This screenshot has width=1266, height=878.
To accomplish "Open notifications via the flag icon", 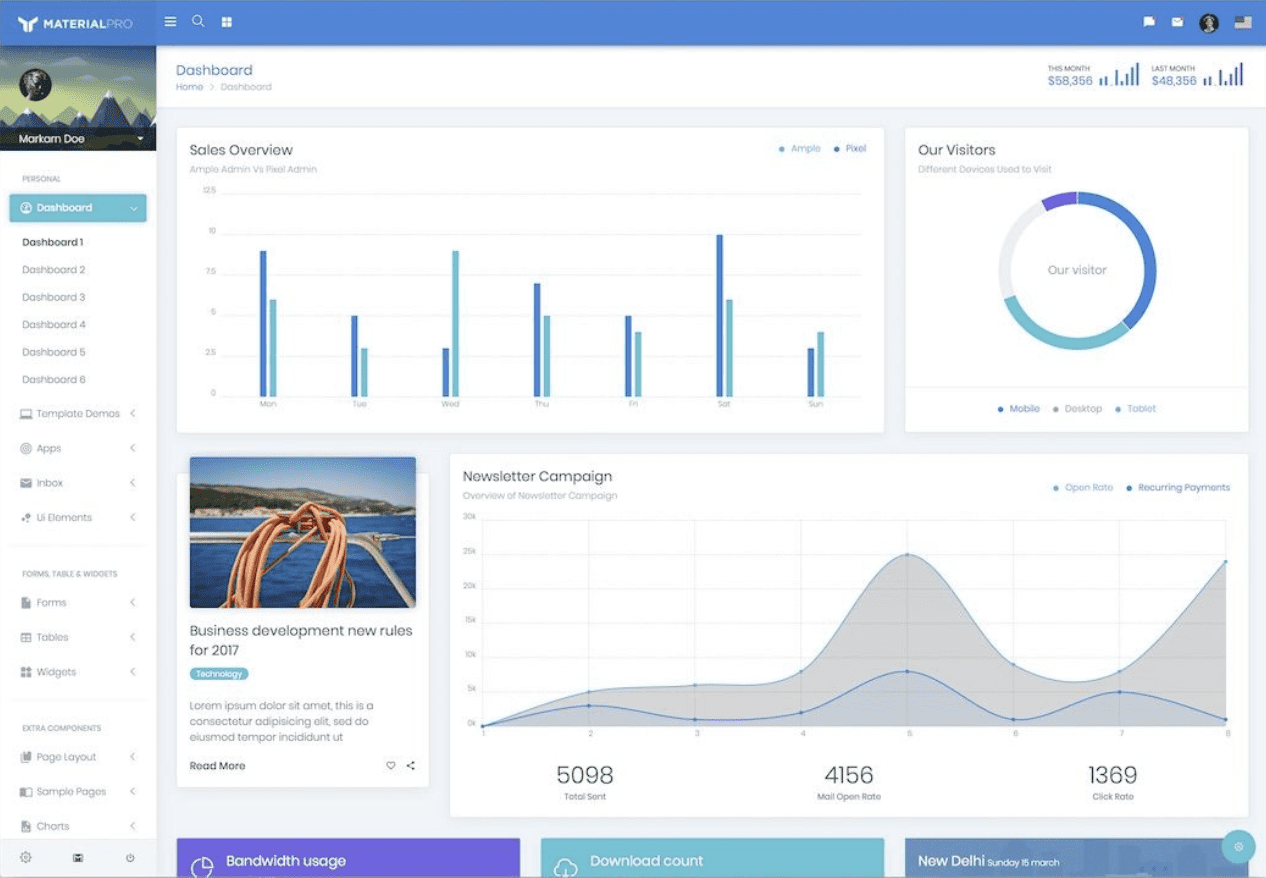I will (x=1148, y=21).
